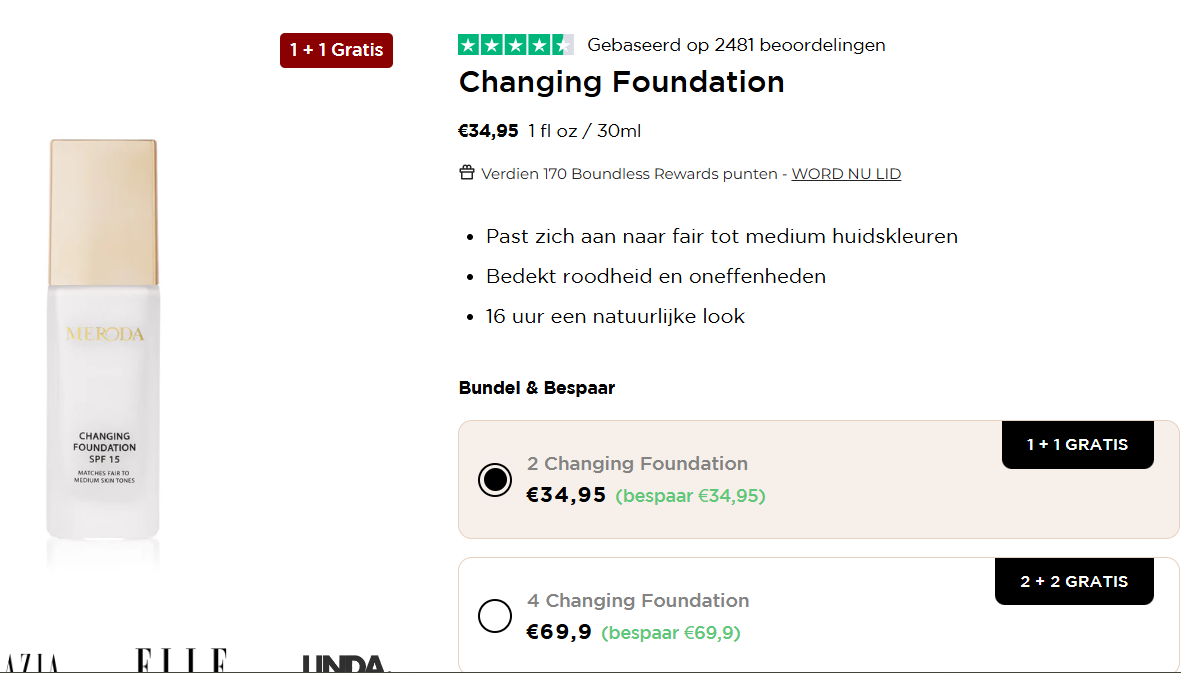
Task: Click the black 1 + 1 GRATIS label
Action: pos(1077,444)
